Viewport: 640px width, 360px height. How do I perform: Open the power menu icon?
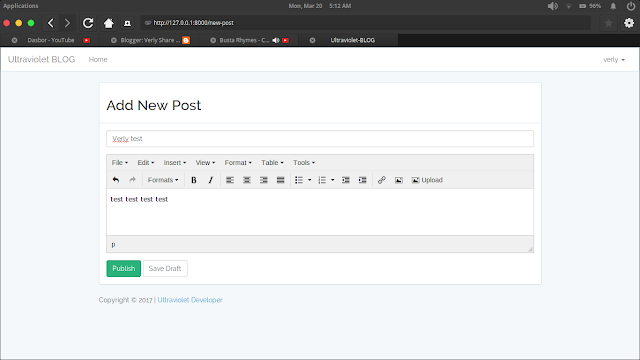pyautogui.click(x=631, y=6)
